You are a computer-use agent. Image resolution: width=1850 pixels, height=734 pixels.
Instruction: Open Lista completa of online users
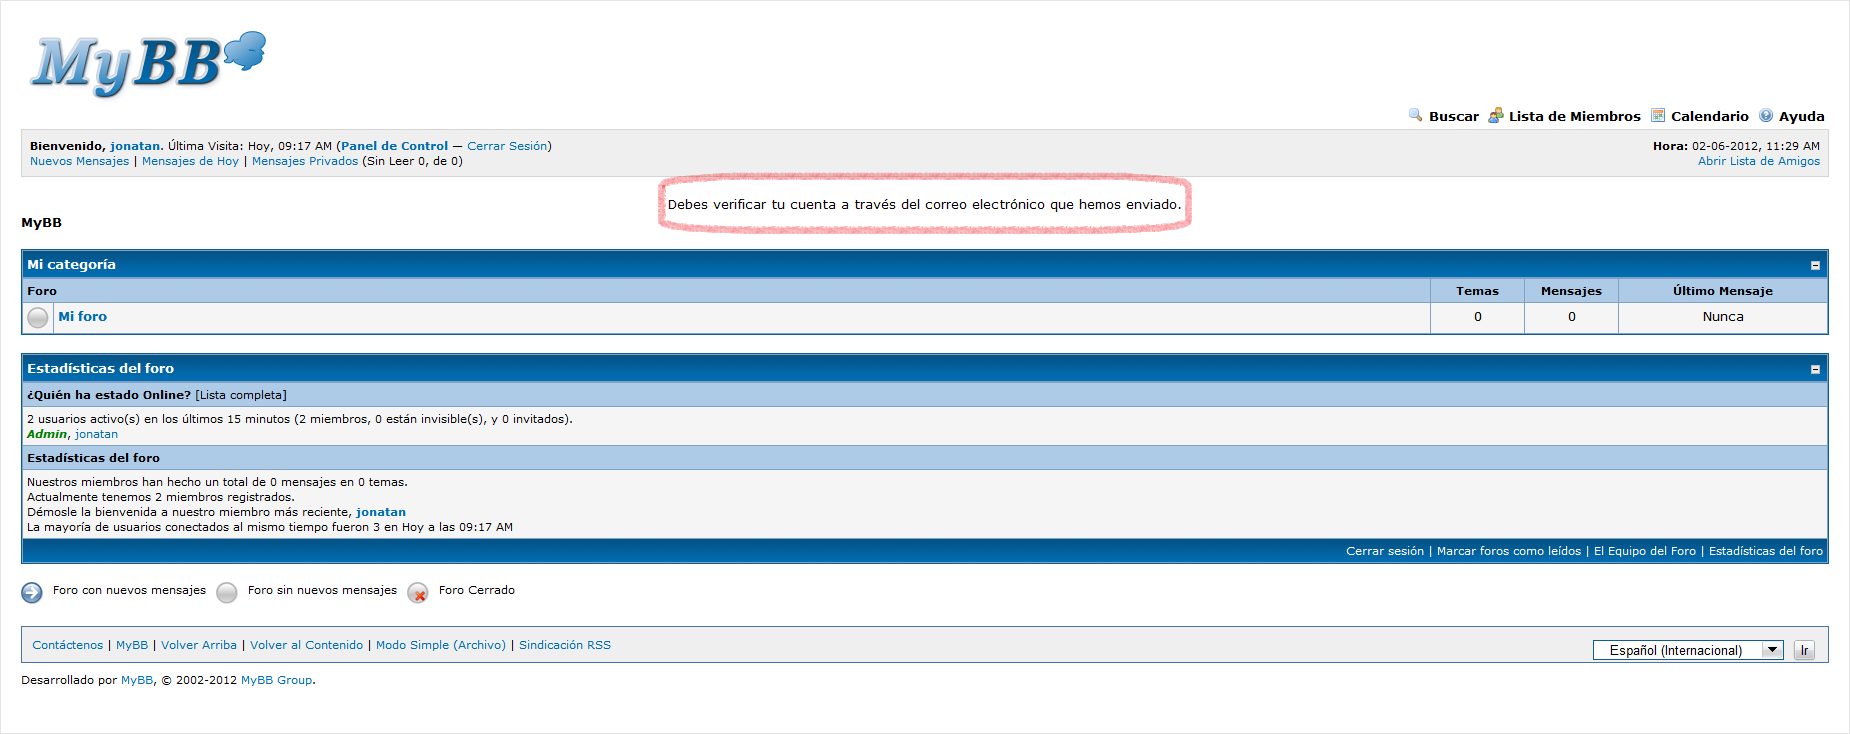click(241, 395)
